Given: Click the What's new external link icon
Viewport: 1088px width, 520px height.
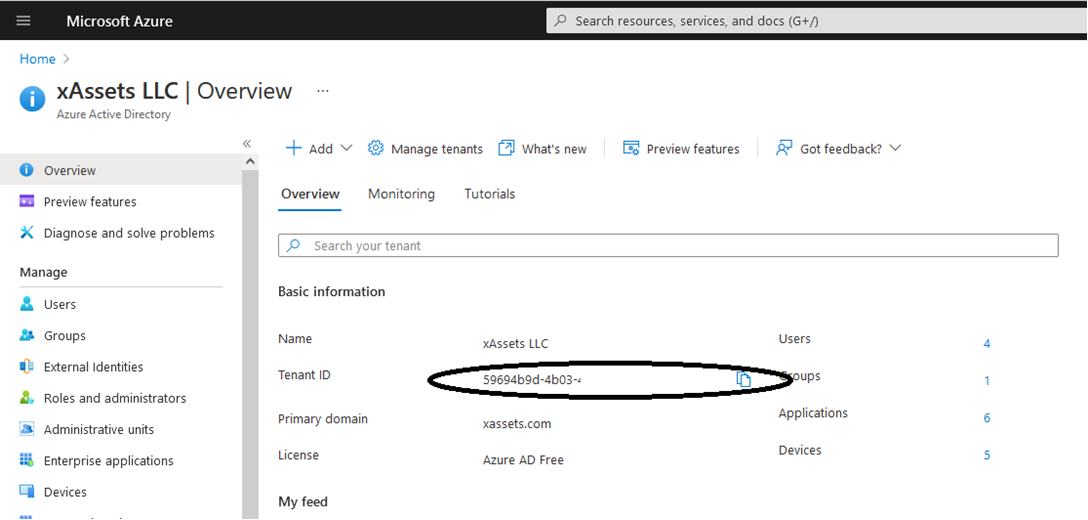Looking at the screenshot, I should click(507, 148).
